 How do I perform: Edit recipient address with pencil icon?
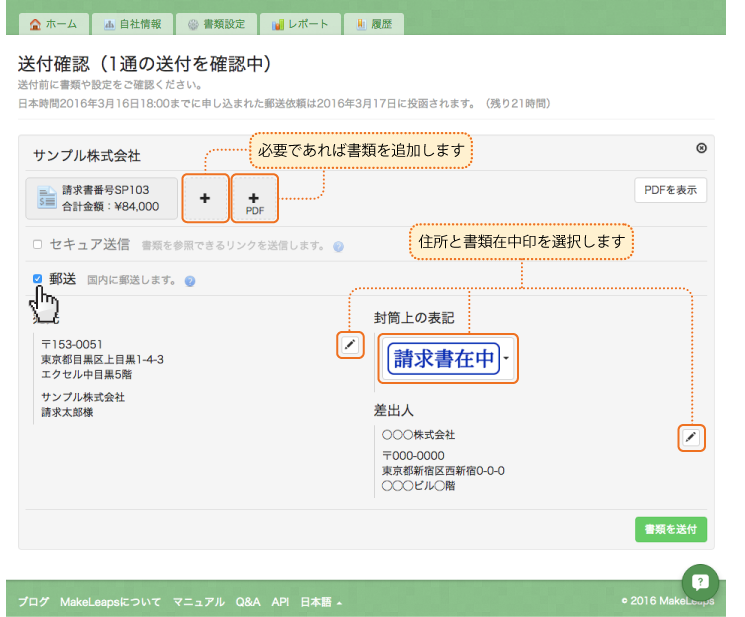[350, 345]
